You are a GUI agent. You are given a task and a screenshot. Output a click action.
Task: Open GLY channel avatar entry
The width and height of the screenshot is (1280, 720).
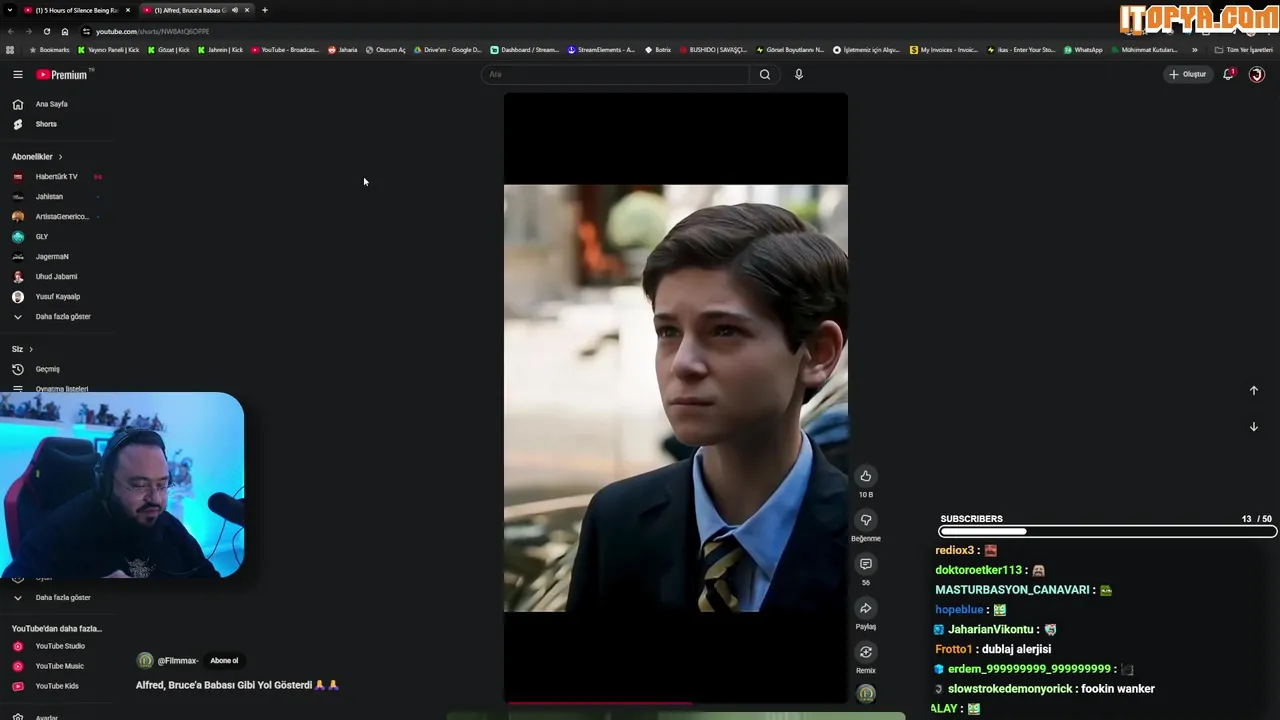click(x=18, y=237)
